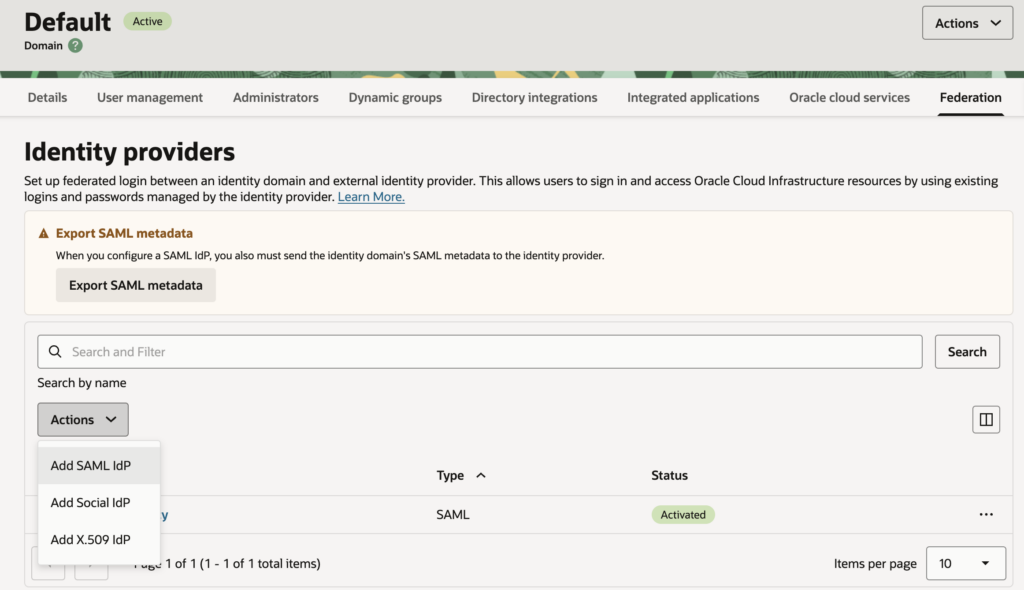
Task: Click the magnifier icon in search field
Action: [x=56, y=352]
